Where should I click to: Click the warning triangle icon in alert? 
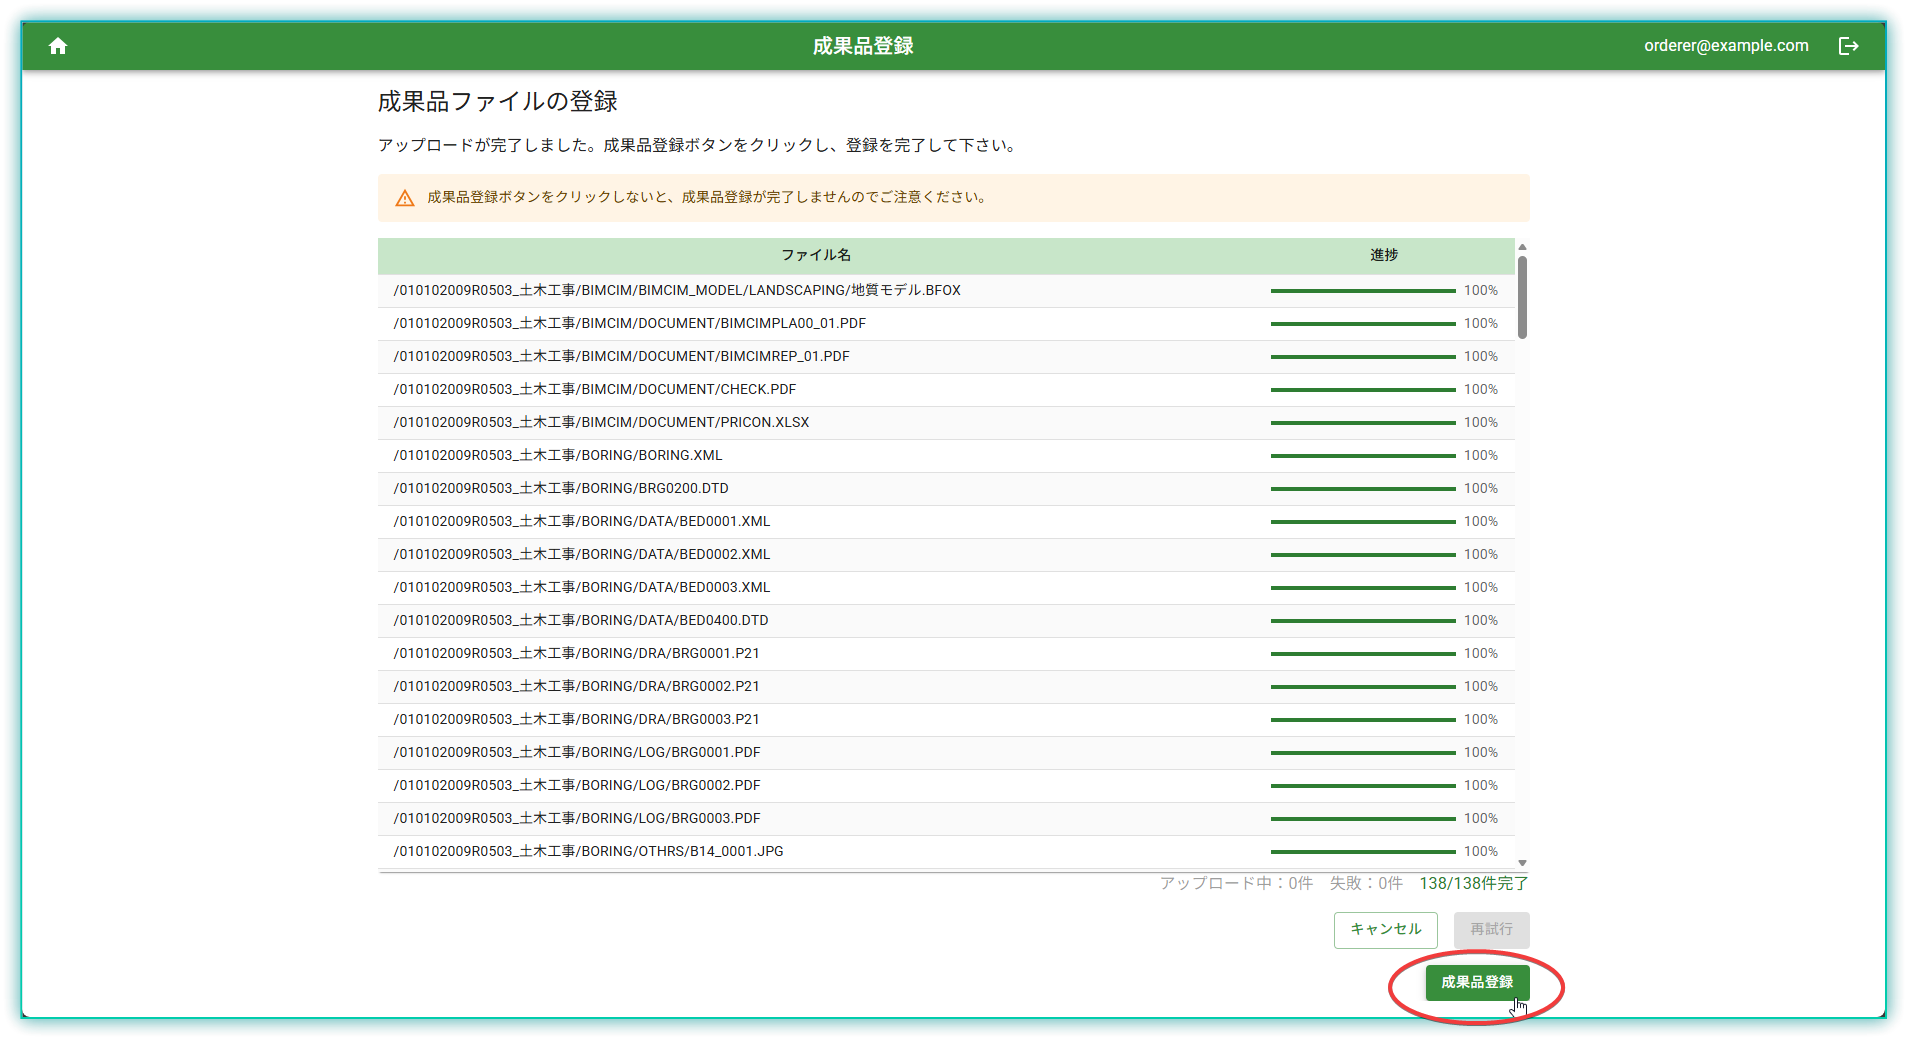pyautogui.click(x=405, y=198)
